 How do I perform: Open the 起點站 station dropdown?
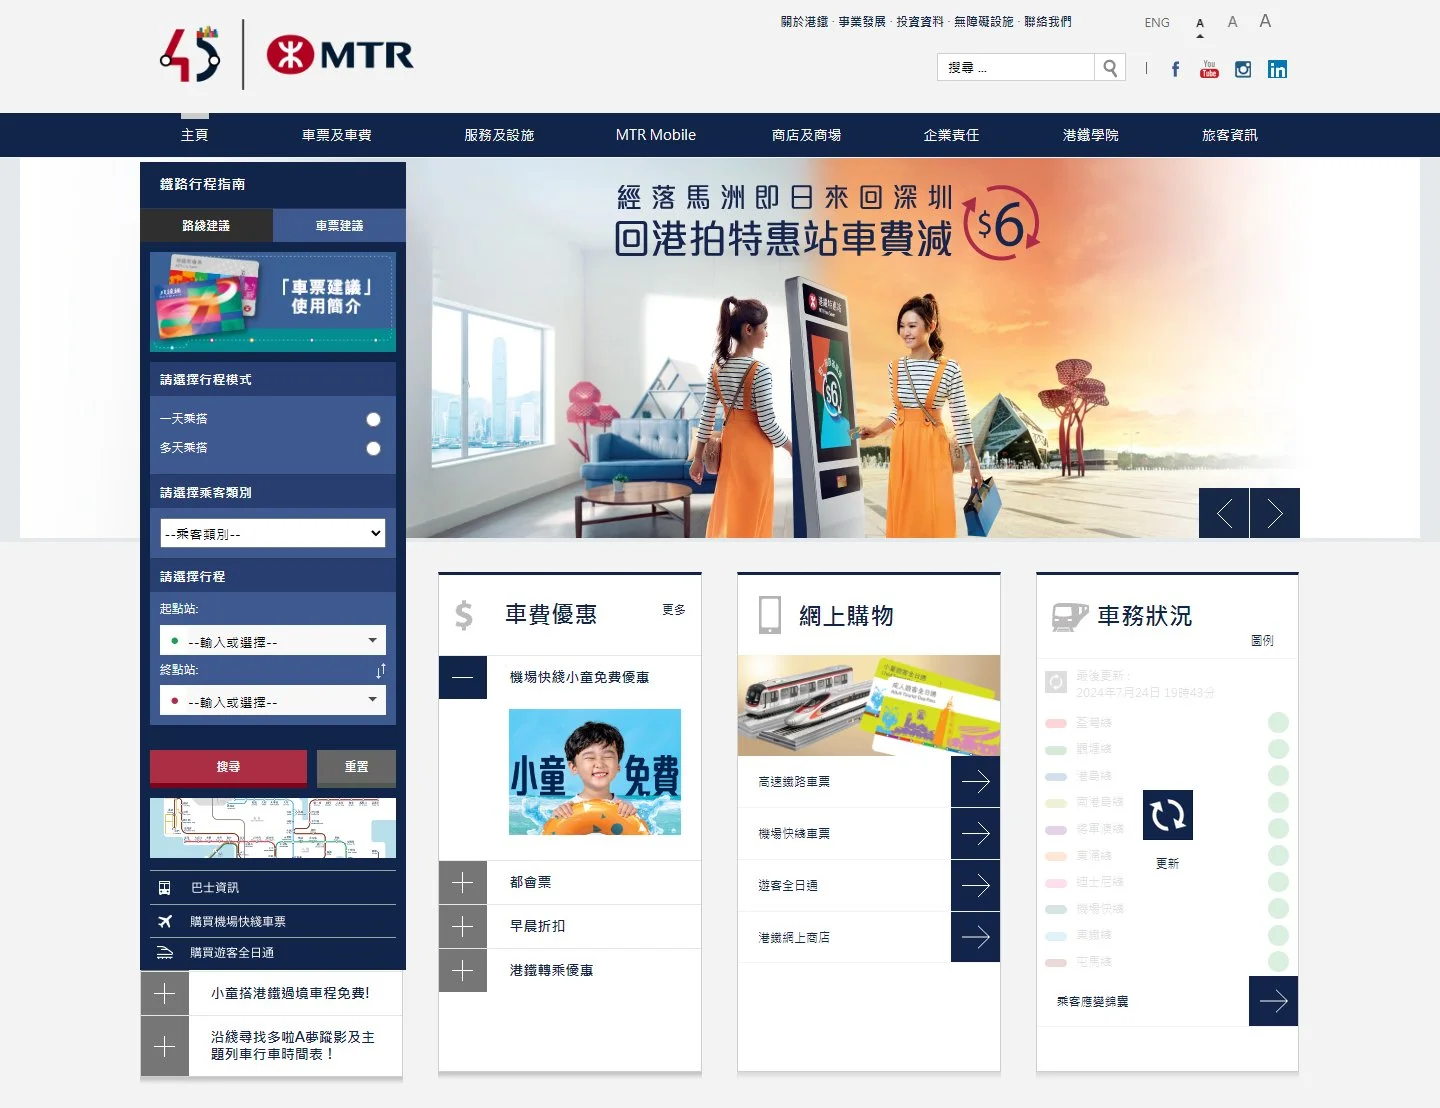(x=273, y=641)
